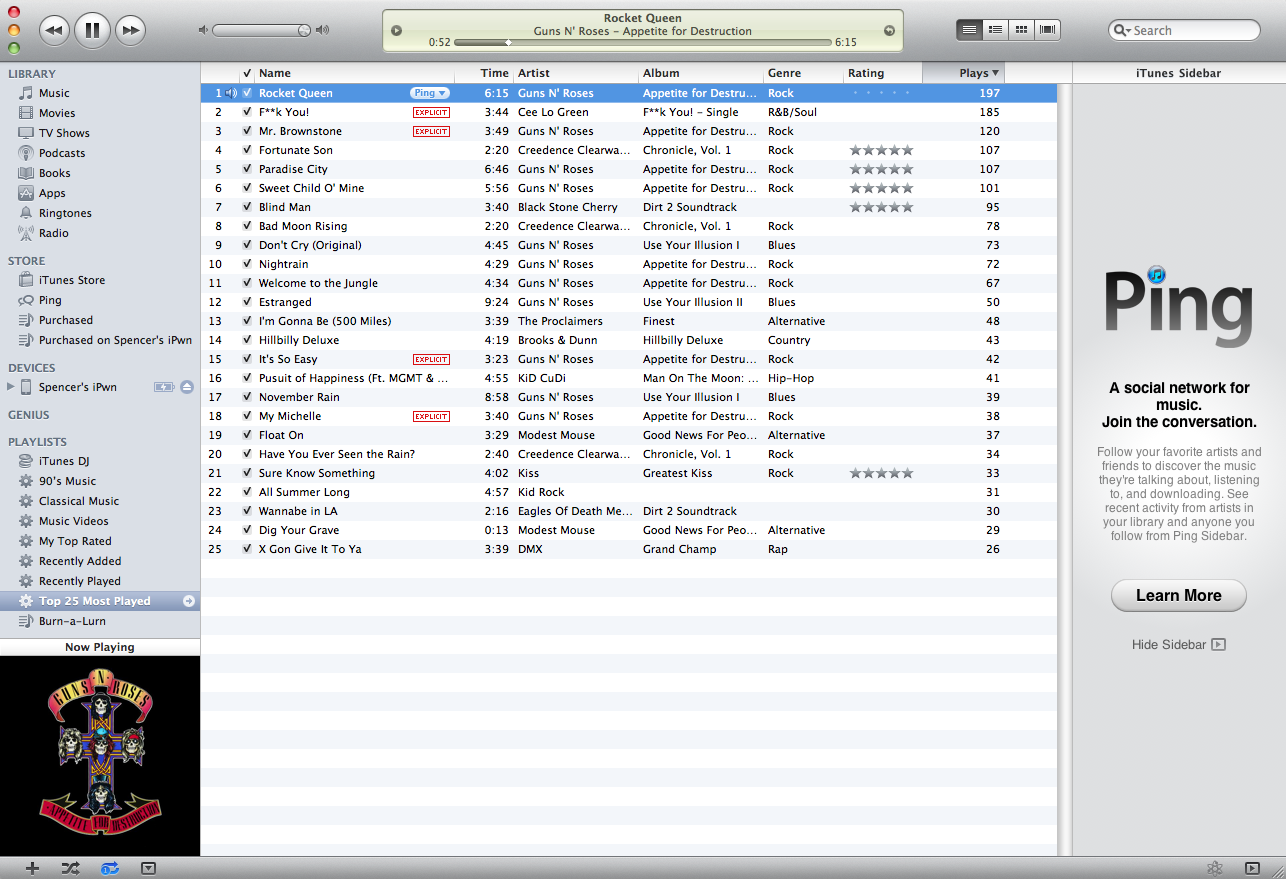Open the Genius atom button
This screenshot has width=1286, height=879.
point(1215,868)
